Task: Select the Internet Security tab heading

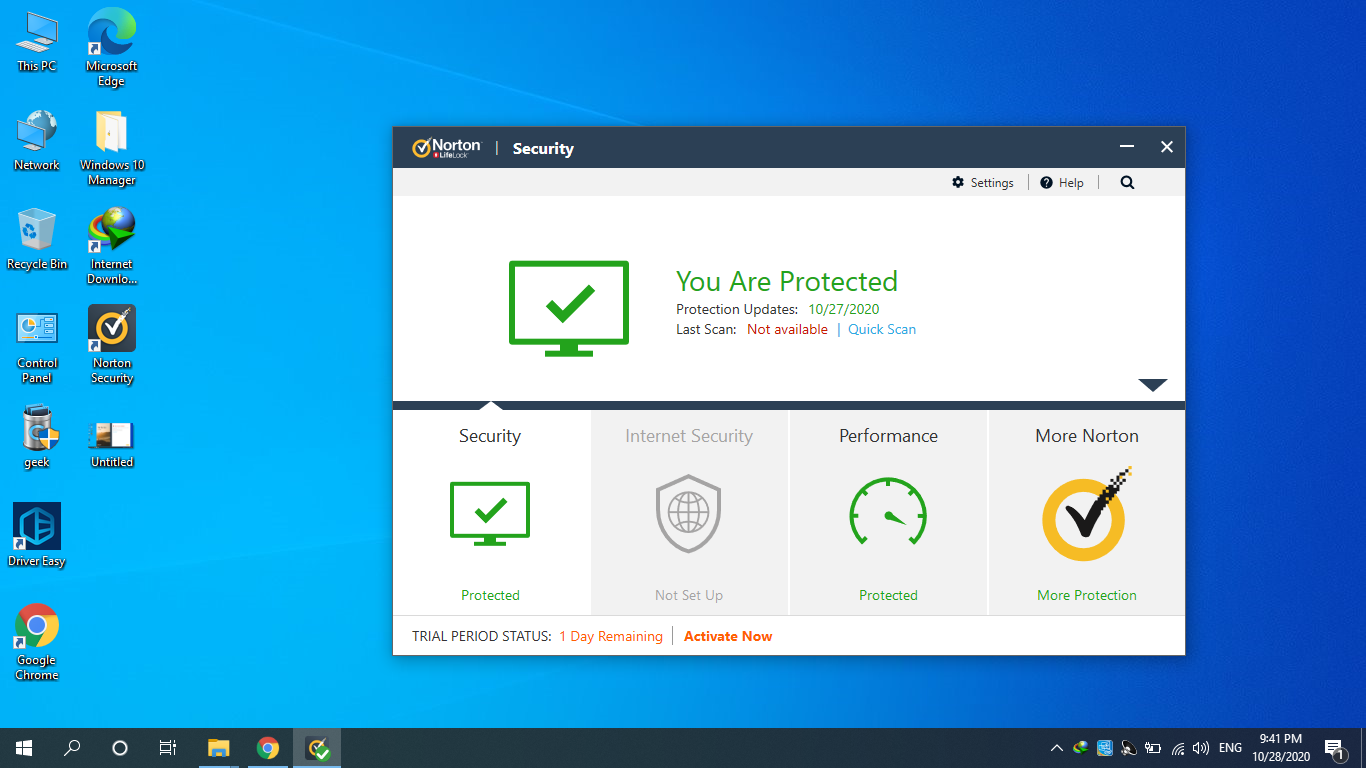Action: 689,436
